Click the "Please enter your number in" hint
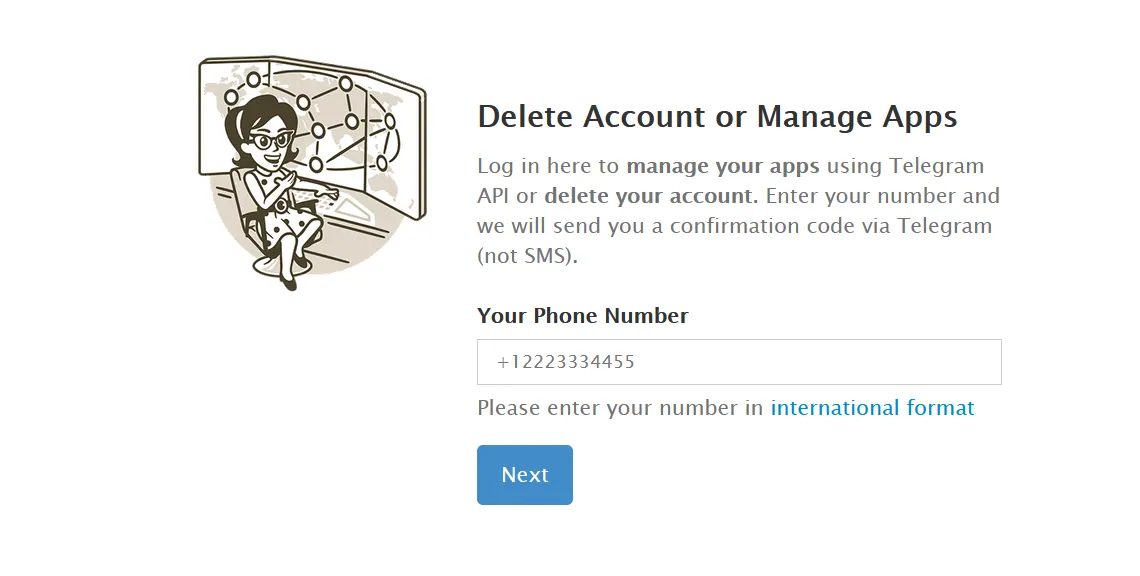The width and height of the screenshot is (1140, 576). point(620,408)
